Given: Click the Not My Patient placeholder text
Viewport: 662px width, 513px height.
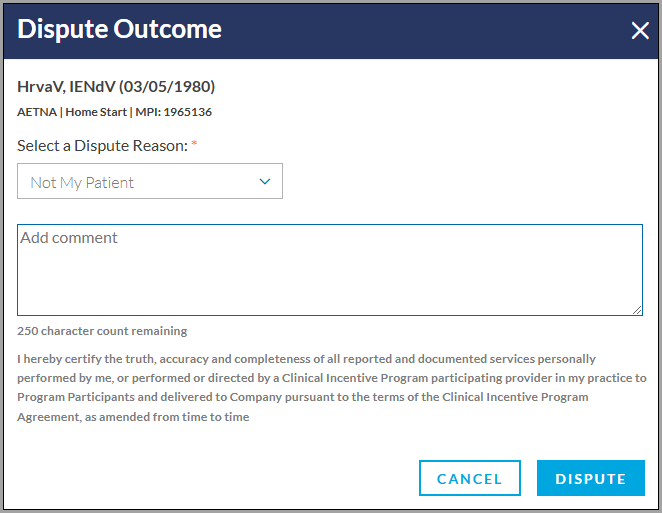Looking at the screenshot, I should click(82, 183).
